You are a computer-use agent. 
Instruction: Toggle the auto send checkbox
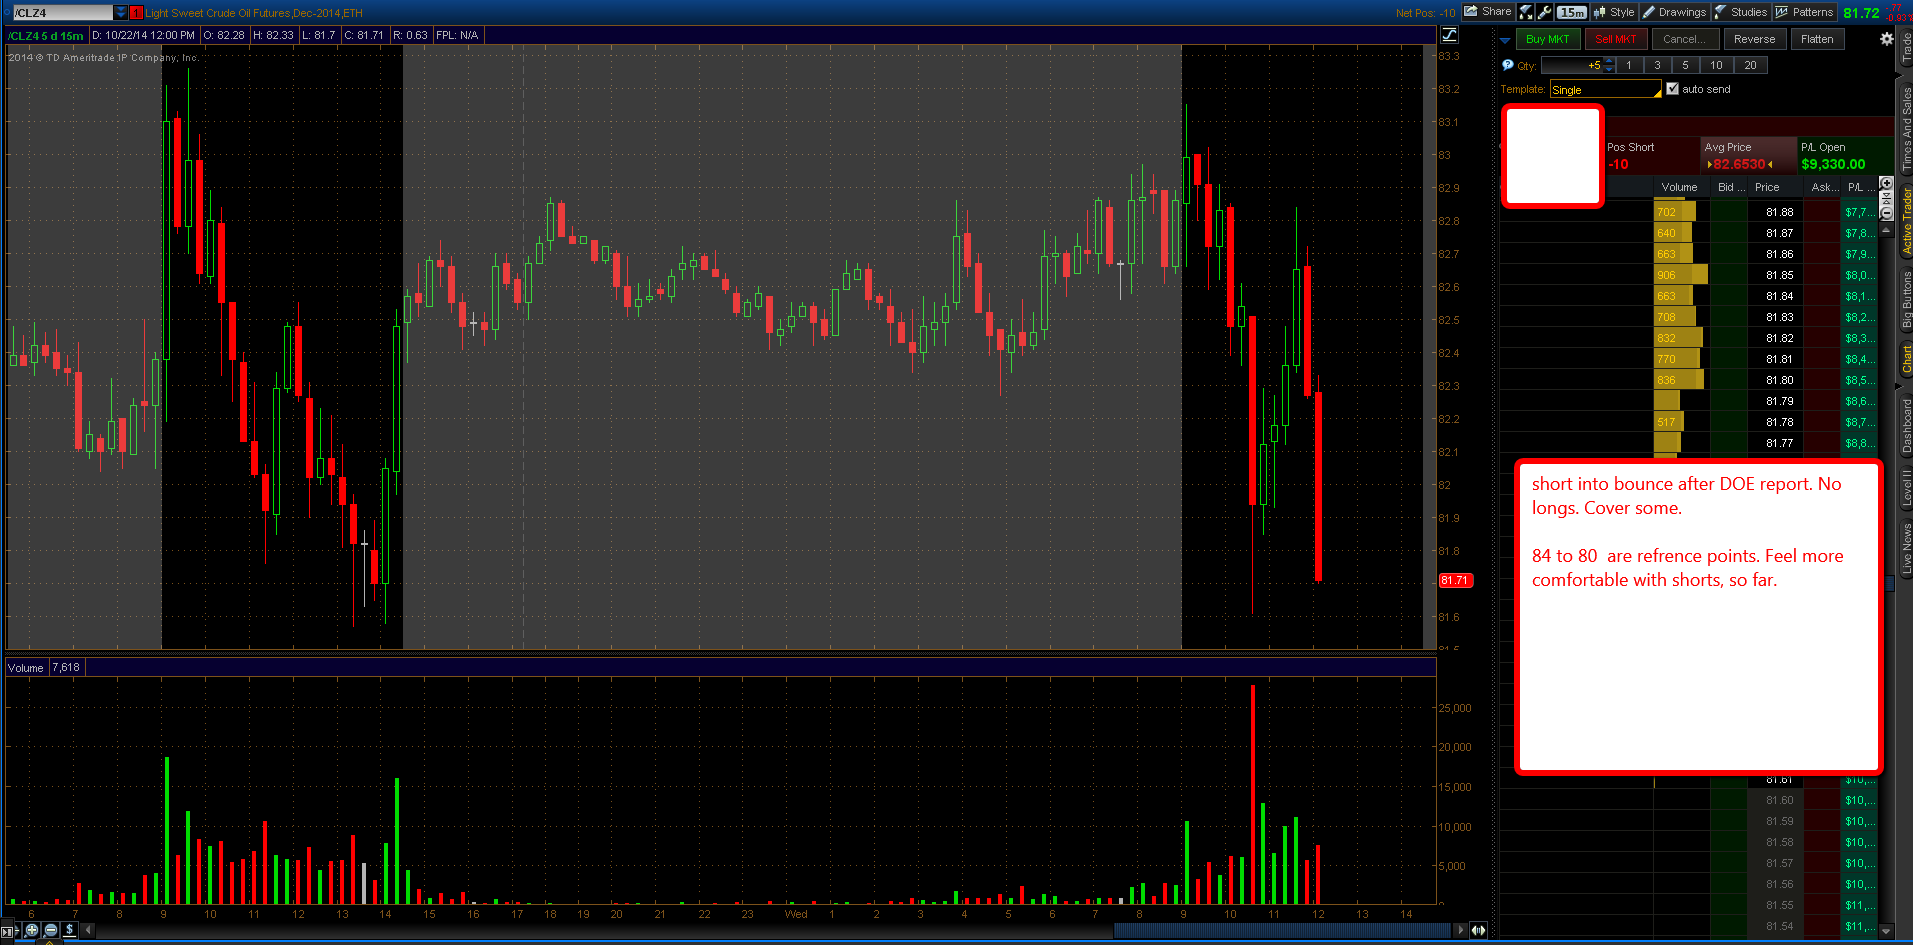(1672, 89)
